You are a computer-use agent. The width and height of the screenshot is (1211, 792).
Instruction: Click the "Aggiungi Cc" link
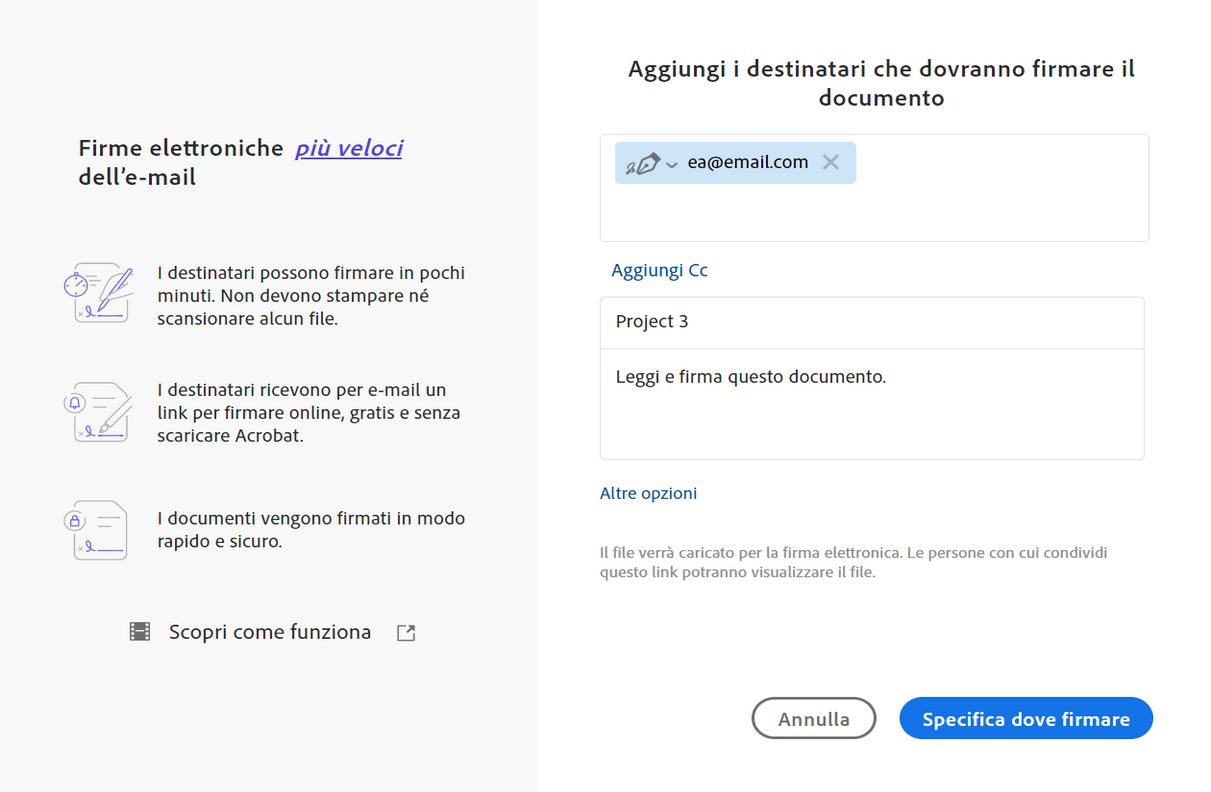(659, 270)
